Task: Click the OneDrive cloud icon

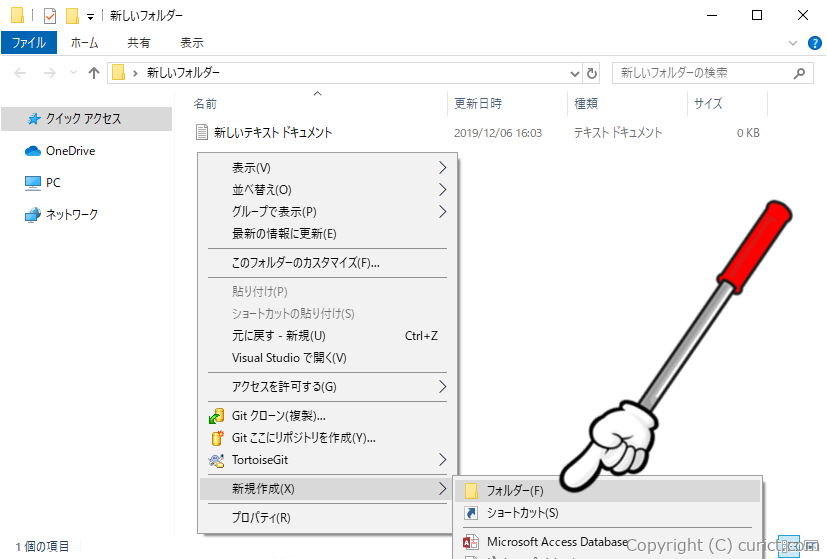Action: pos(33,151)
